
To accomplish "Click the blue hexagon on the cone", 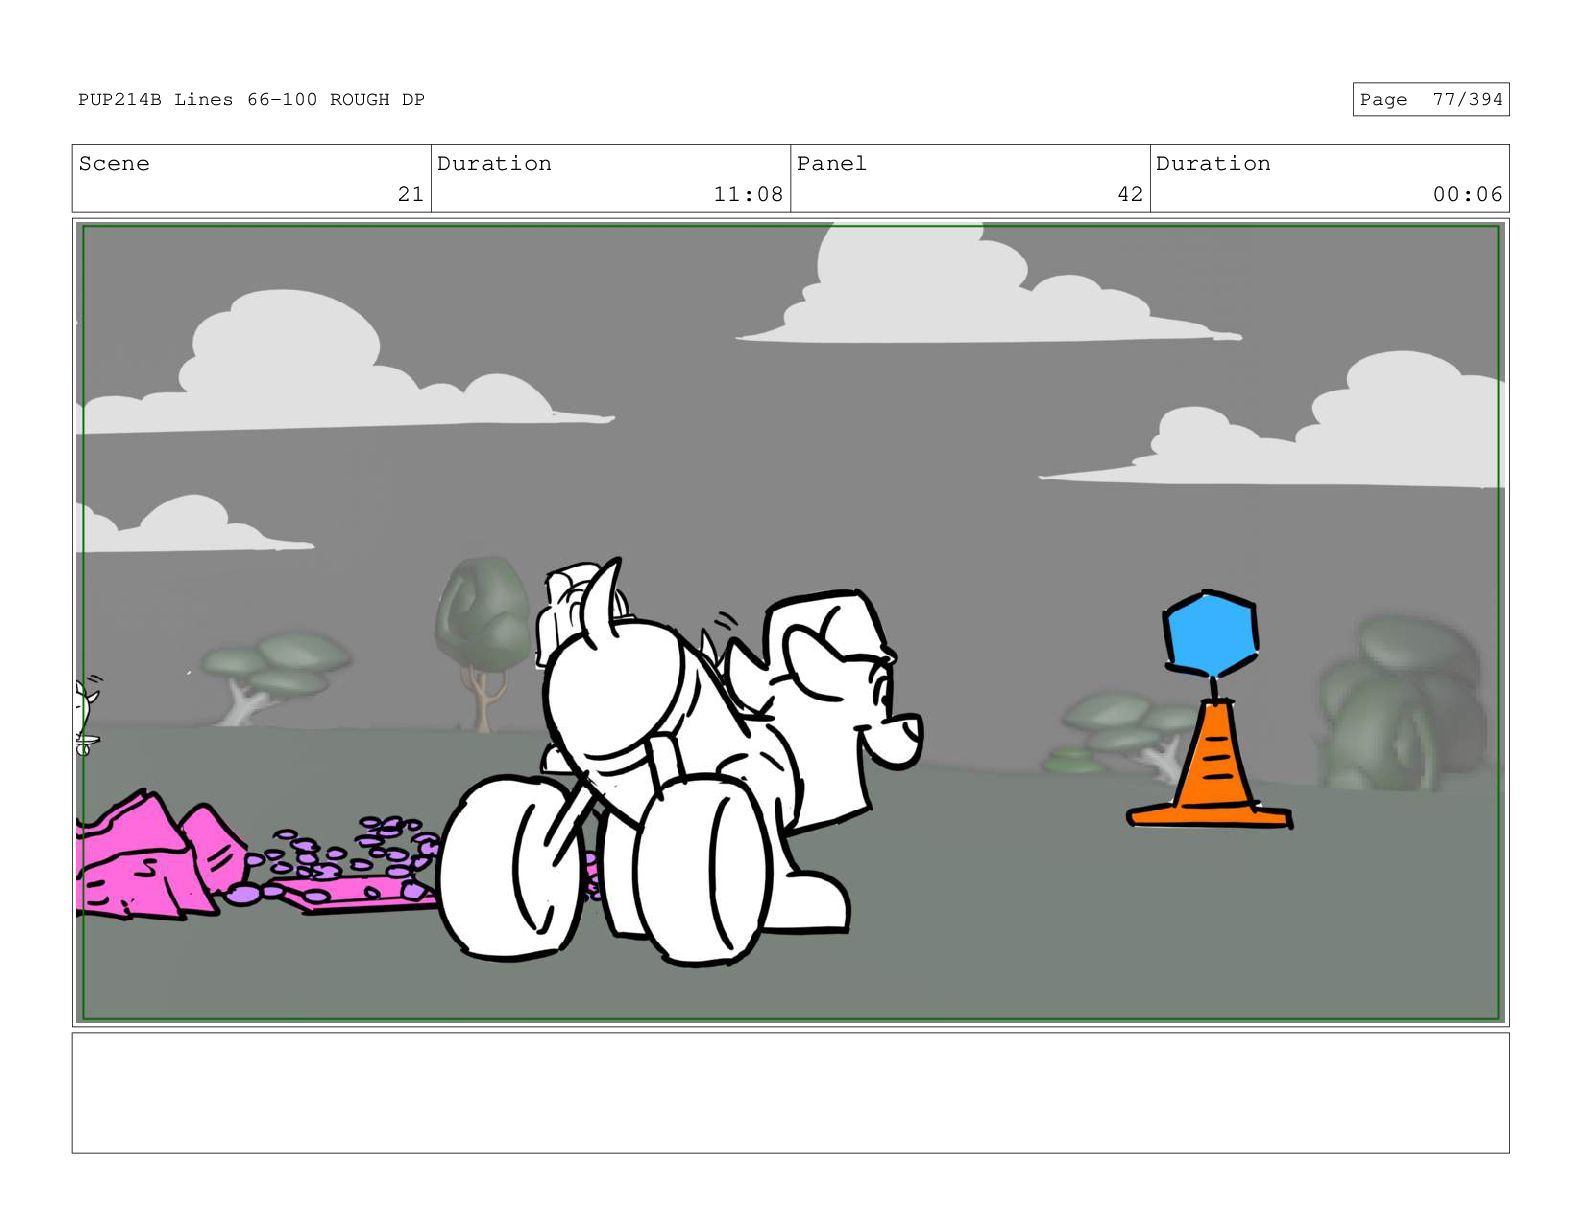I will pyautogui.click(x=1210, y=634).
